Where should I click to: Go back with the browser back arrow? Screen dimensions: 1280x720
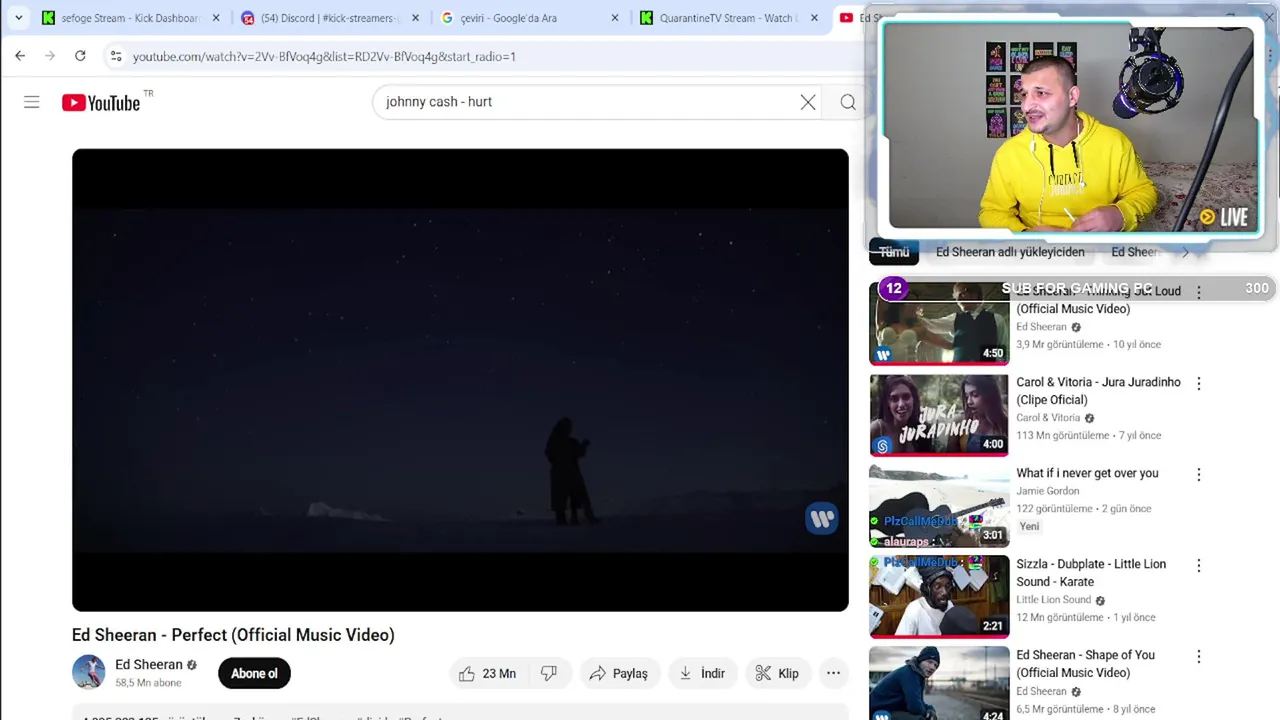(x=20, y=56)
